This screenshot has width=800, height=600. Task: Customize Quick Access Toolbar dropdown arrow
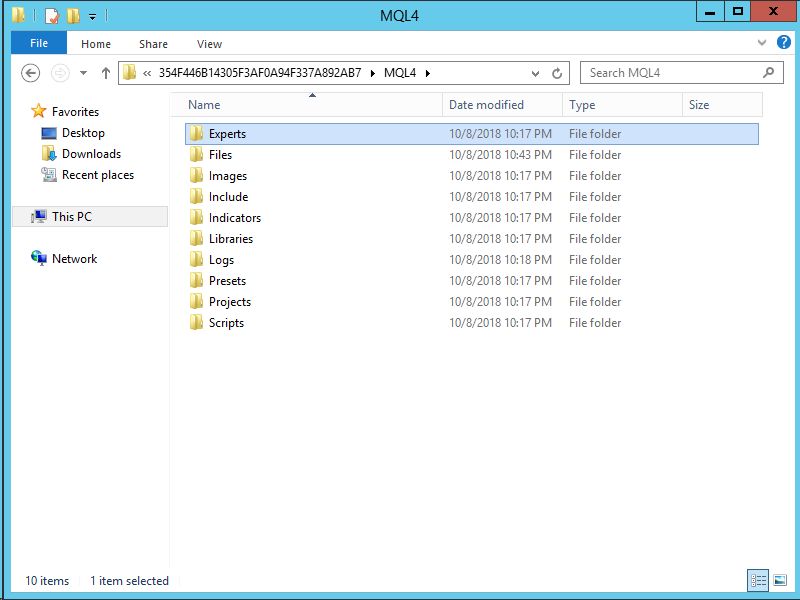(92, 16)
